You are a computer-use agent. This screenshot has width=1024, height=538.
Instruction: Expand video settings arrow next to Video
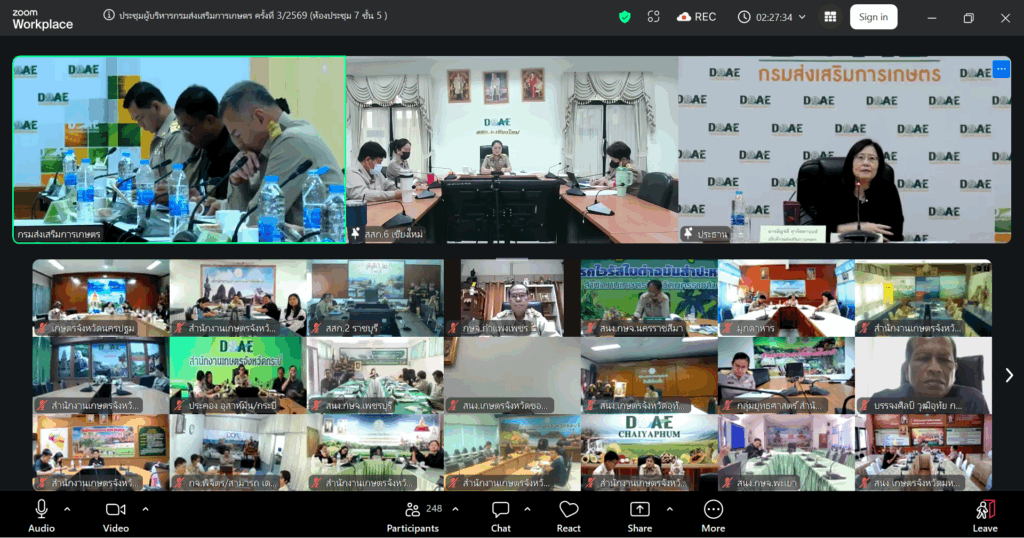pyautogui.click(x=145, y=509)
